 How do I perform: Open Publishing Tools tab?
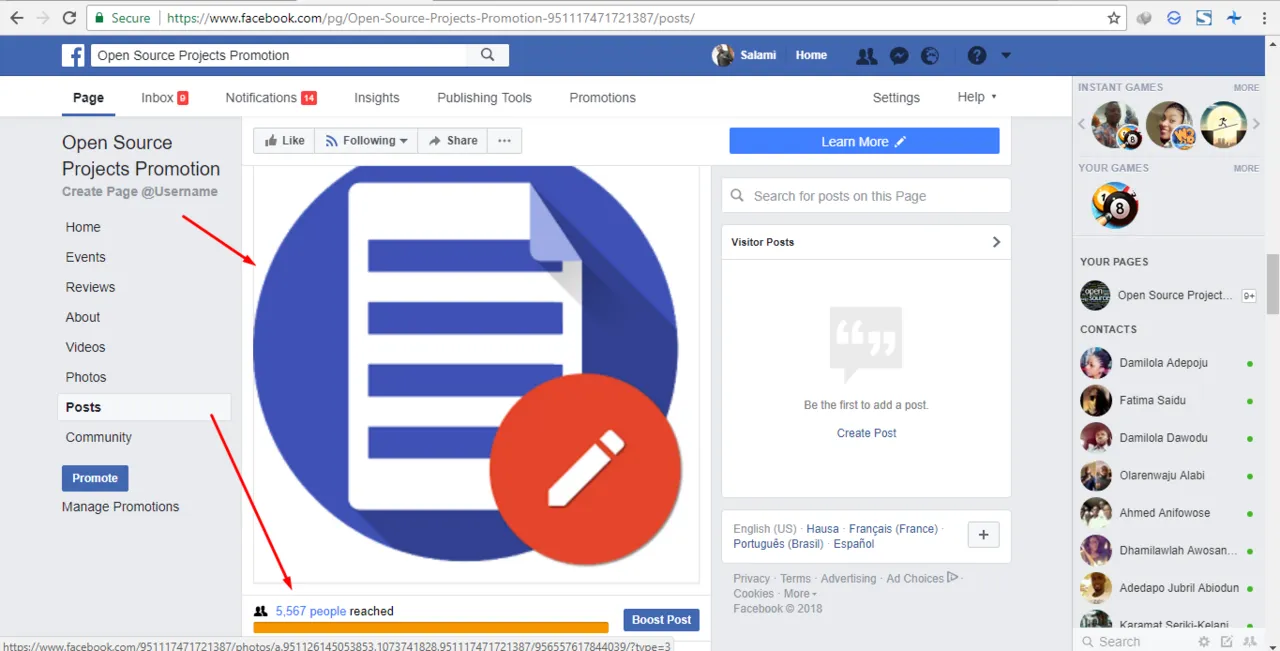click(484, 98)
